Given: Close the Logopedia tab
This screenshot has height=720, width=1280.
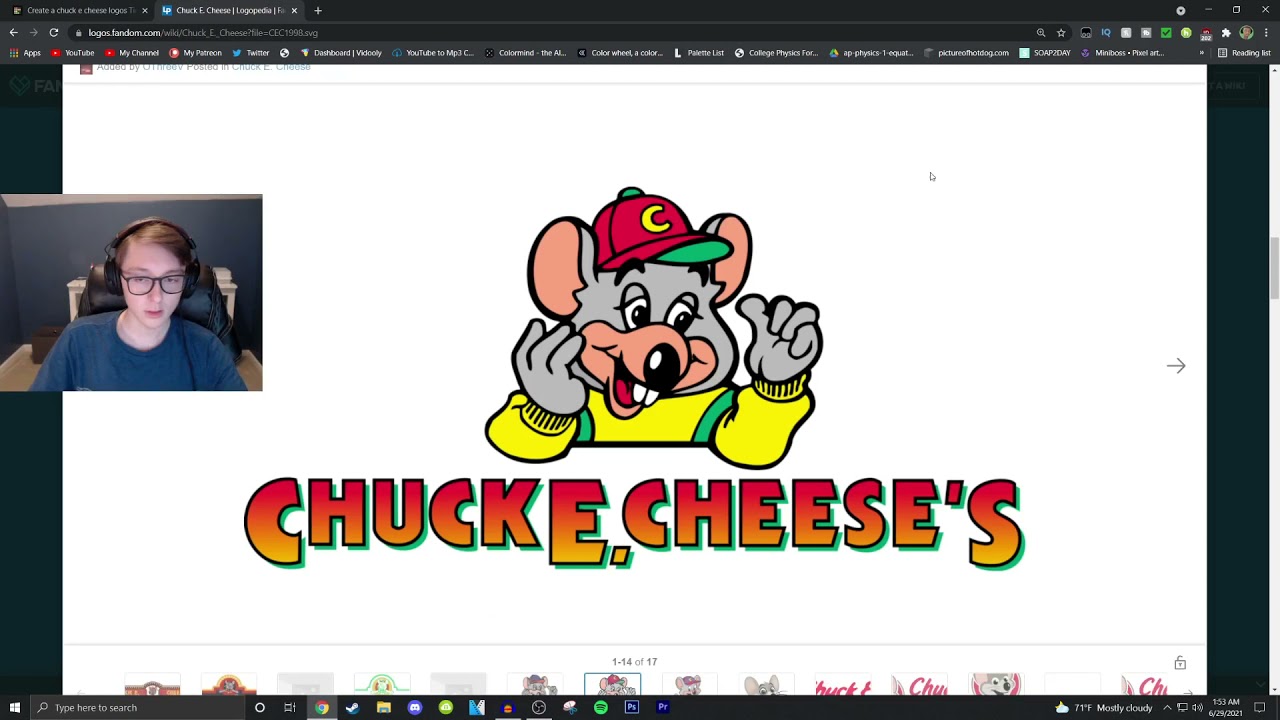Looking at the screenshot, I should click(294, 11).
